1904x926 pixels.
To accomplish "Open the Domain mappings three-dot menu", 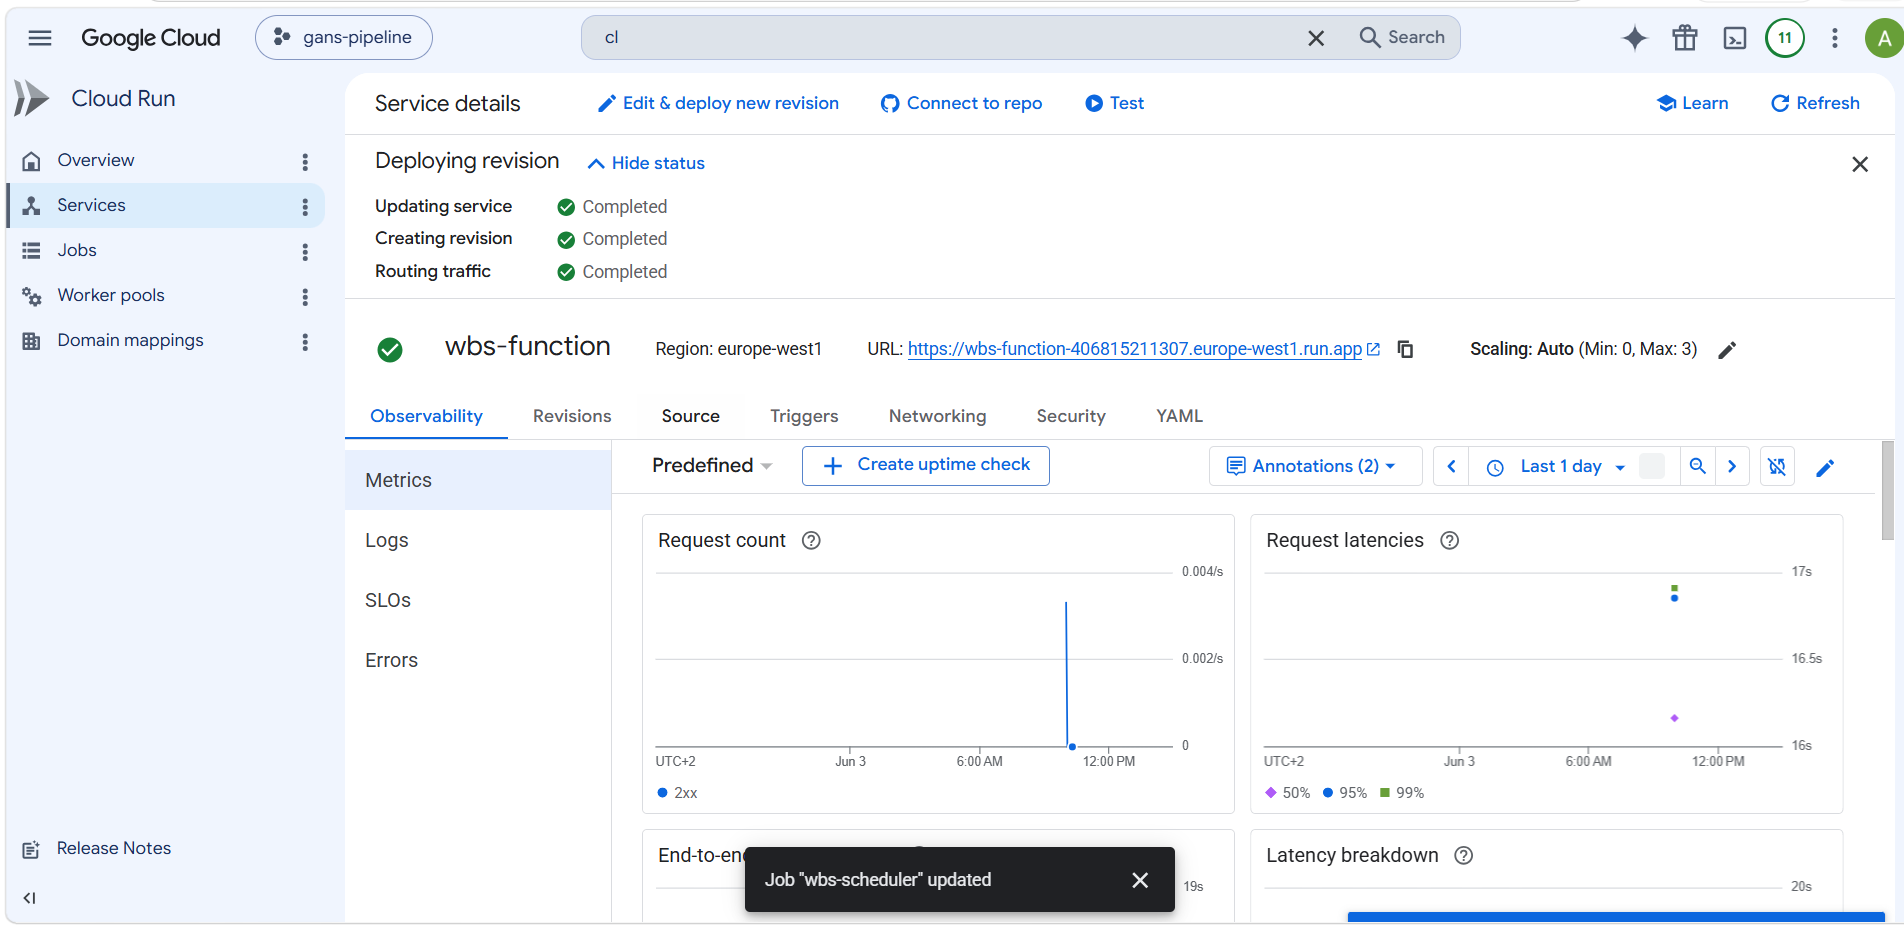I will pos(305,342).
